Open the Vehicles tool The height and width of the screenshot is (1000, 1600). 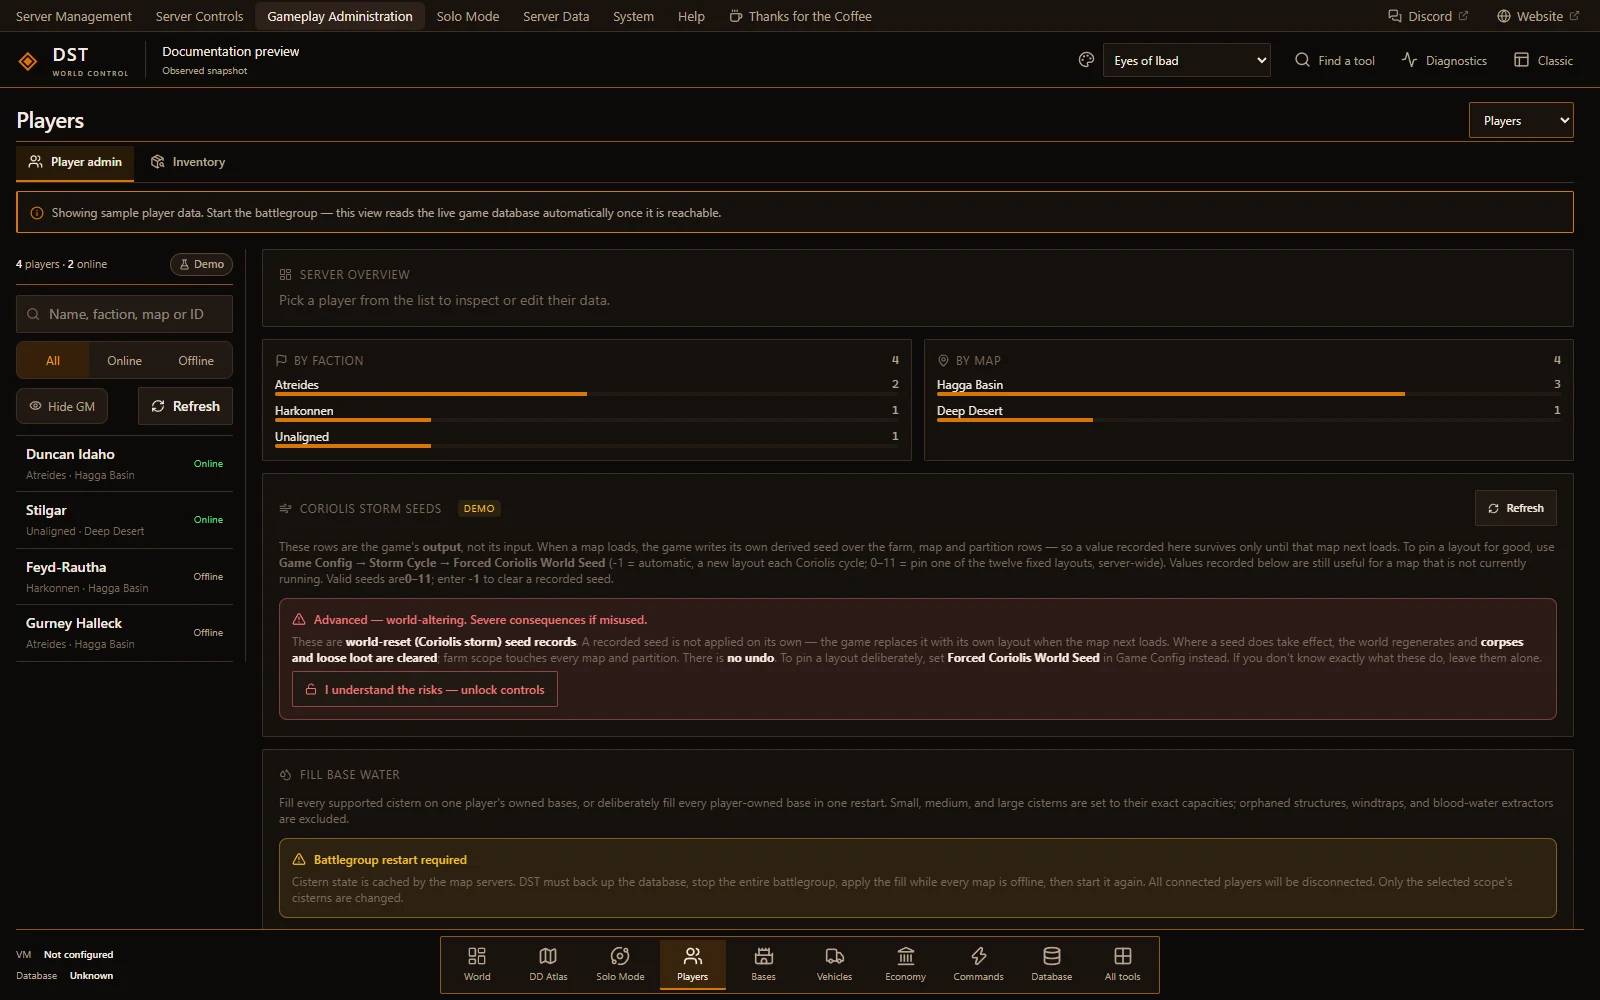(834, 964)
